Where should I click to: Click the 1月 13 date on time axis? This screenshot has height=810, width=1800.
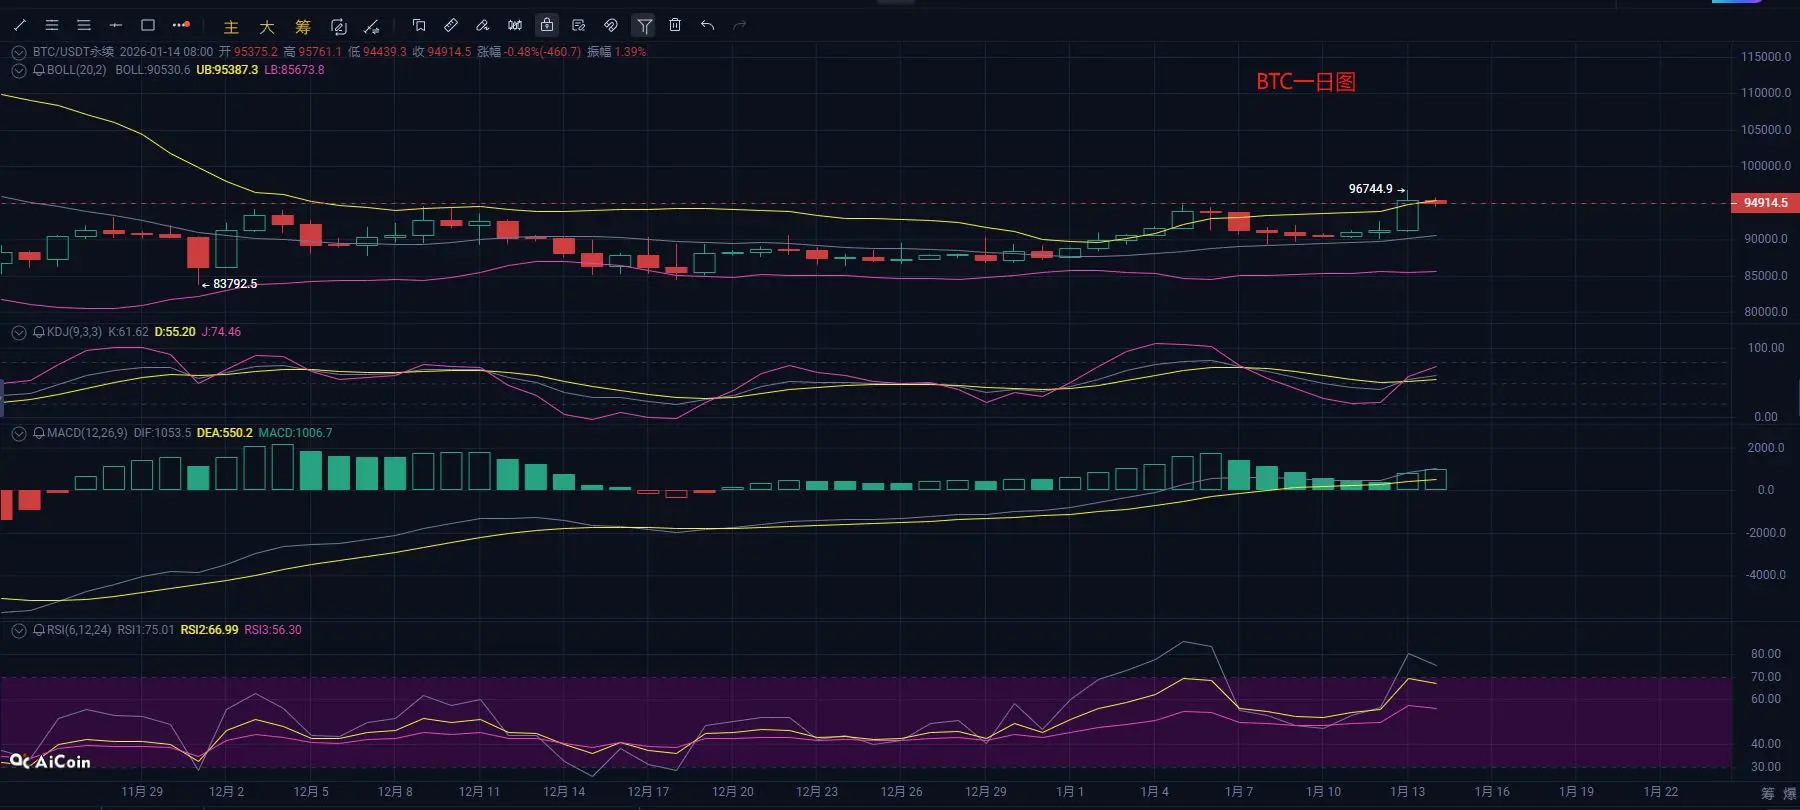tap(1407, 792)
